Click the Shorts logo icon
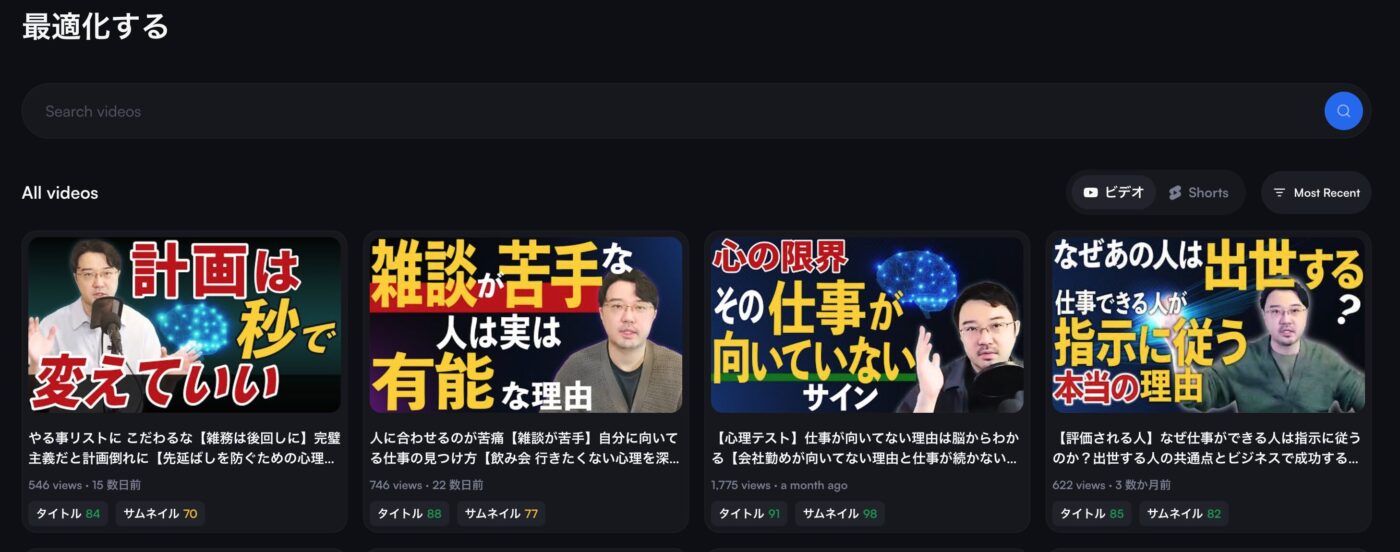 (x=1175, y=193)
